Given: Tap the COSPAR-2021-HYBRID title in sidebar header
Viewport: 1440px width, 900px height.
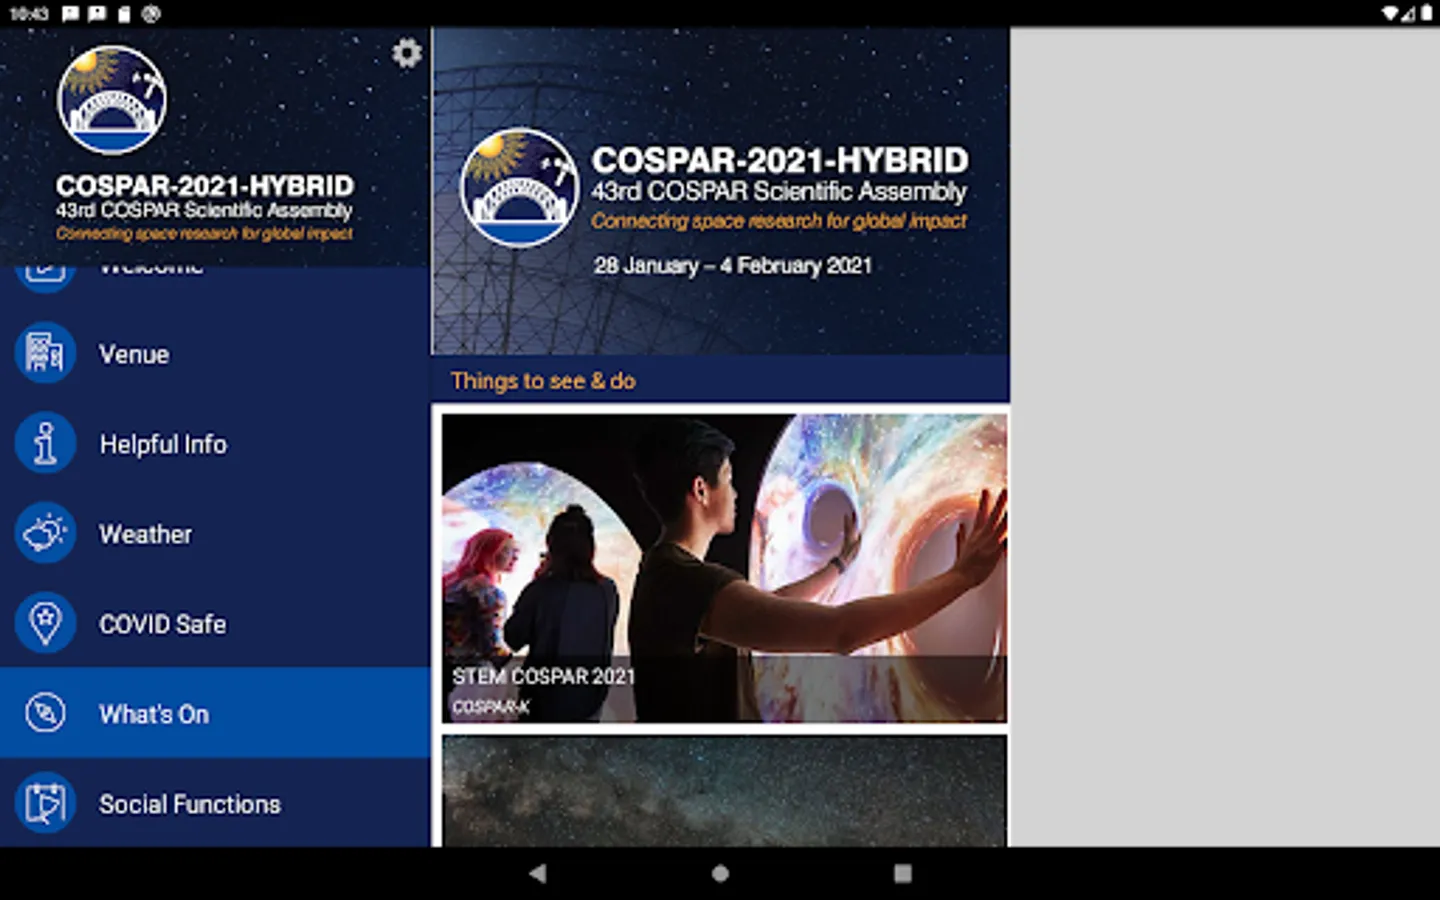Looking at the screenshot, I should [x=205, y=186].
